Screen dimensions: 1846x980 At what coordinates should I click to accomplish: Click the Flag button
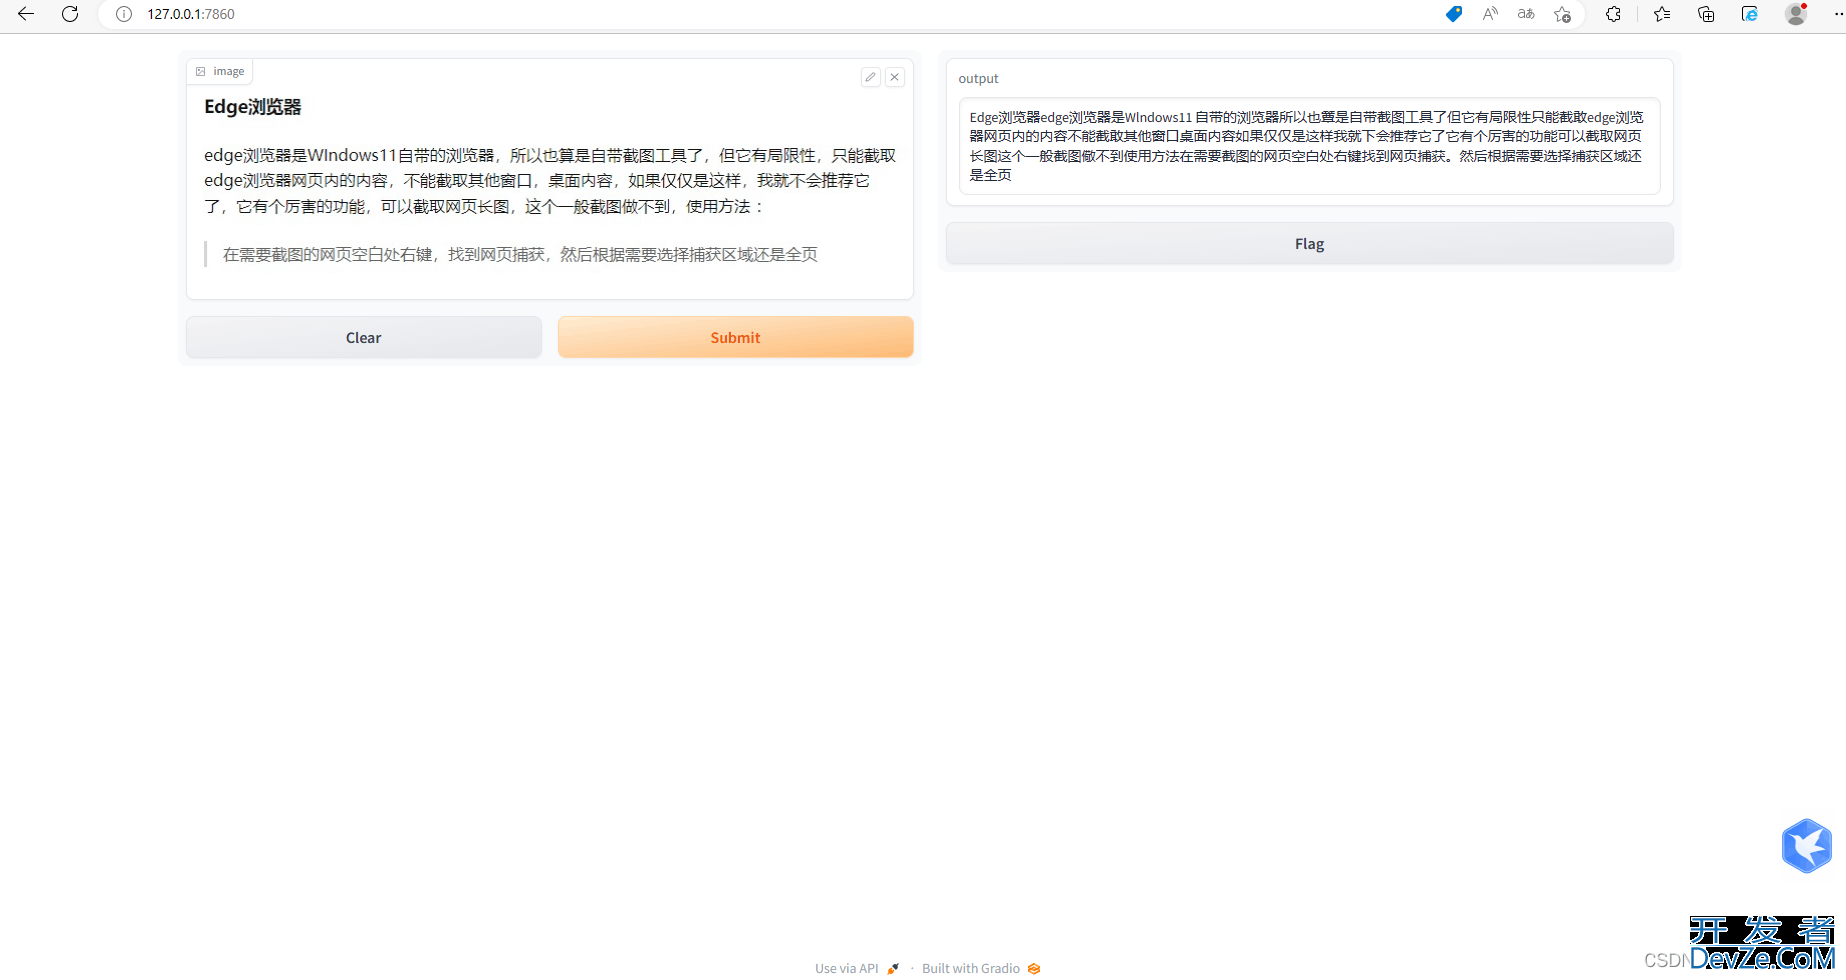point(1309,244)
